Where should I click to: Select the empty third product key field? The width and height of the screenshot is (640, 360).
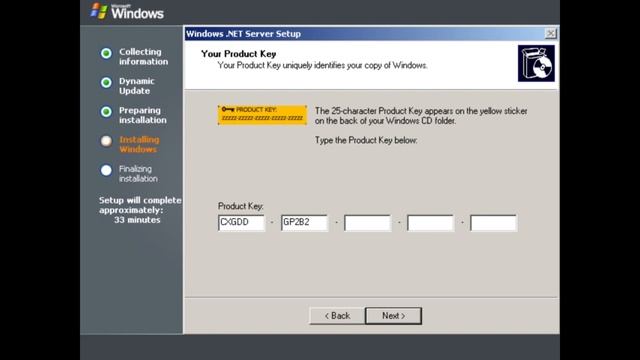click(x=367, y=222)
